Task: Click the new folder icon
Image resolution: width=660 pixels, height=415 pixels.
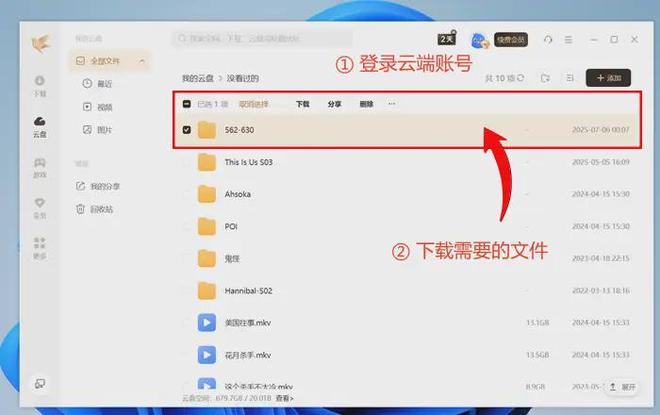Action: pos(545,78)
